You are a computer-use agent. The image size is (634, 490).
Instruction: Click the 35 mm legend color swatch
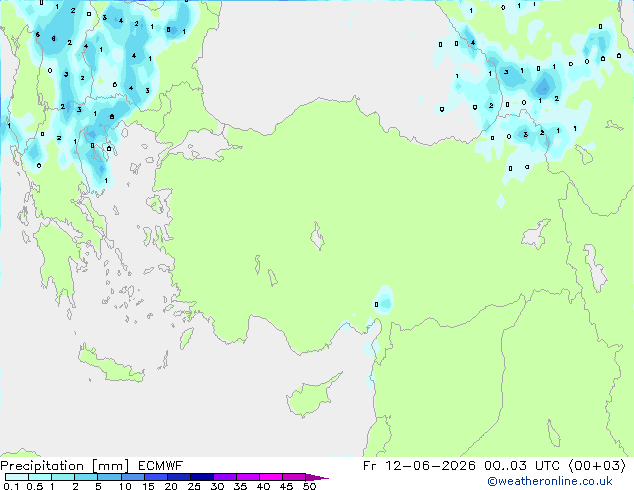pyautogui.click(x=248, y=477)
